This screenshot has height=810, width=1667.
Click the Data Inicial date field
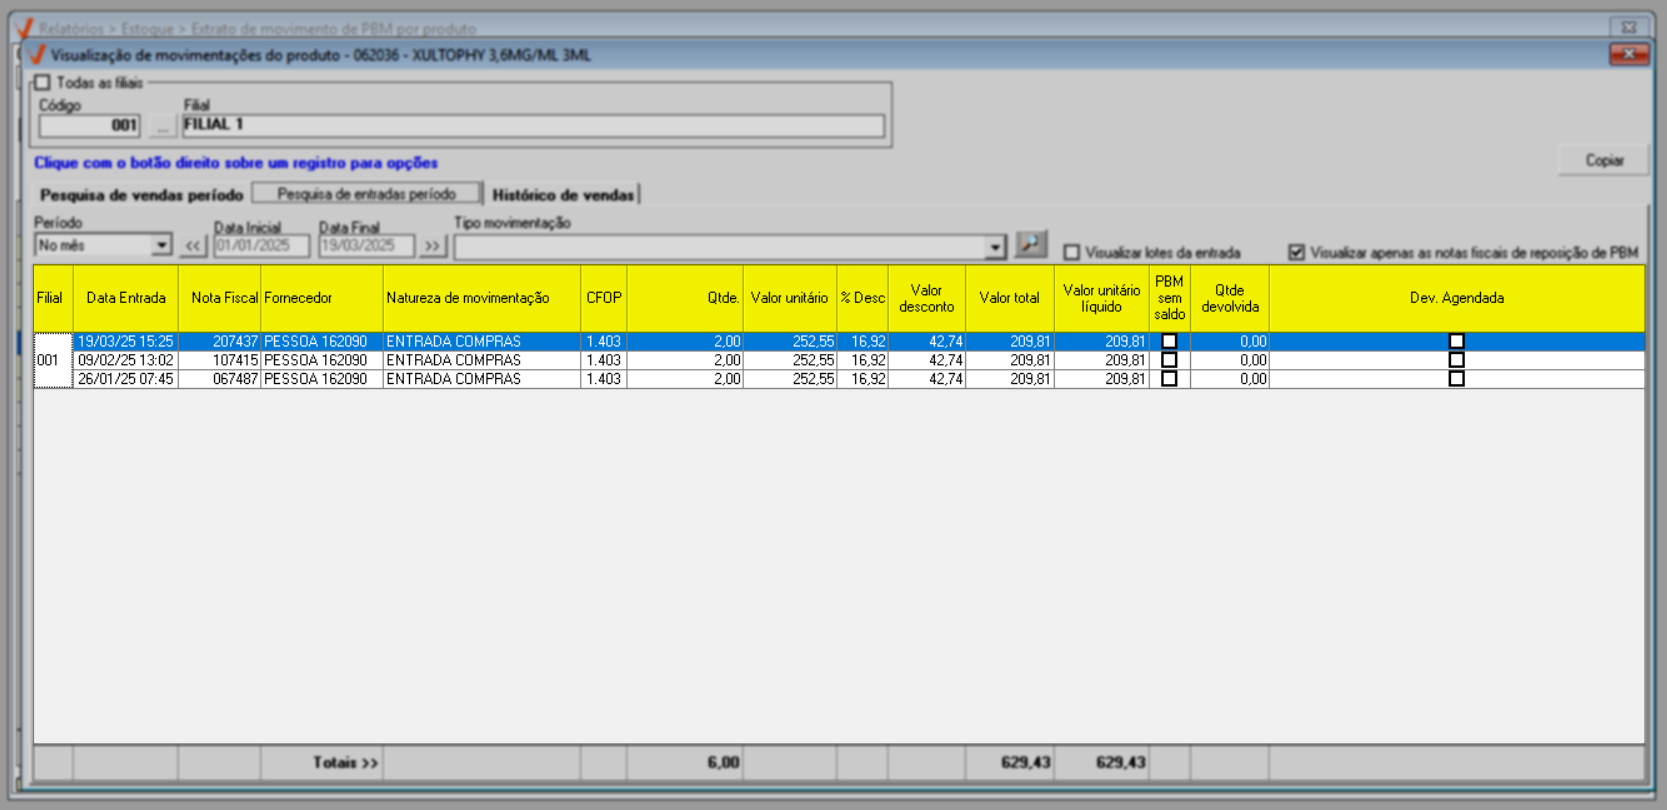click(261, 246)
